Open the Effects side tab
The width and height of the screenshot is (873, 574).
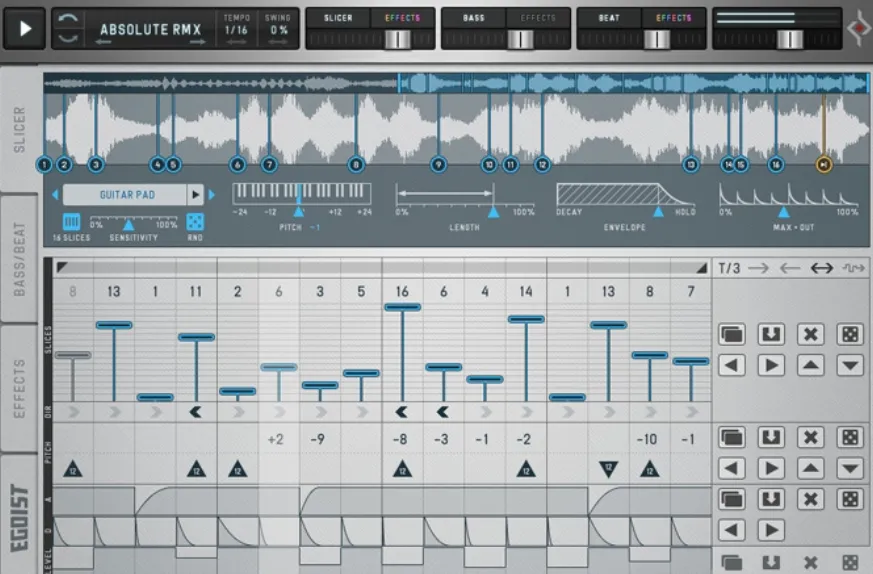(20, 388)
